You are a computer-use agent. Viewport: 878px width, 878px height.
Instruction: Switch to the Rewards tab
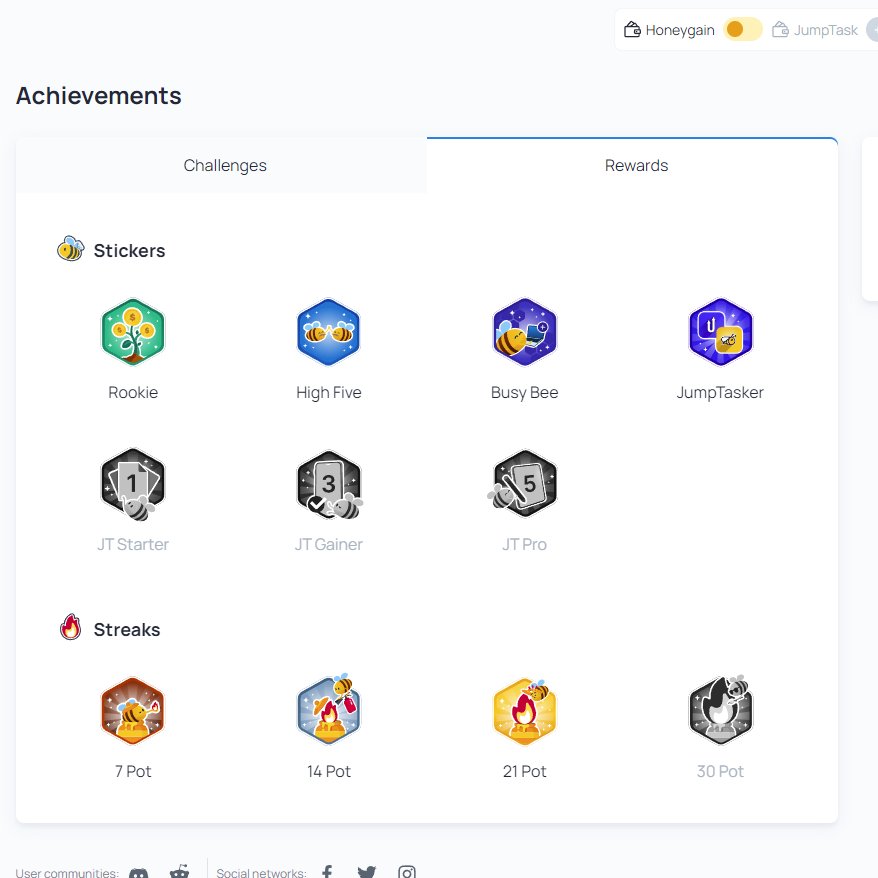coord(632,165)
